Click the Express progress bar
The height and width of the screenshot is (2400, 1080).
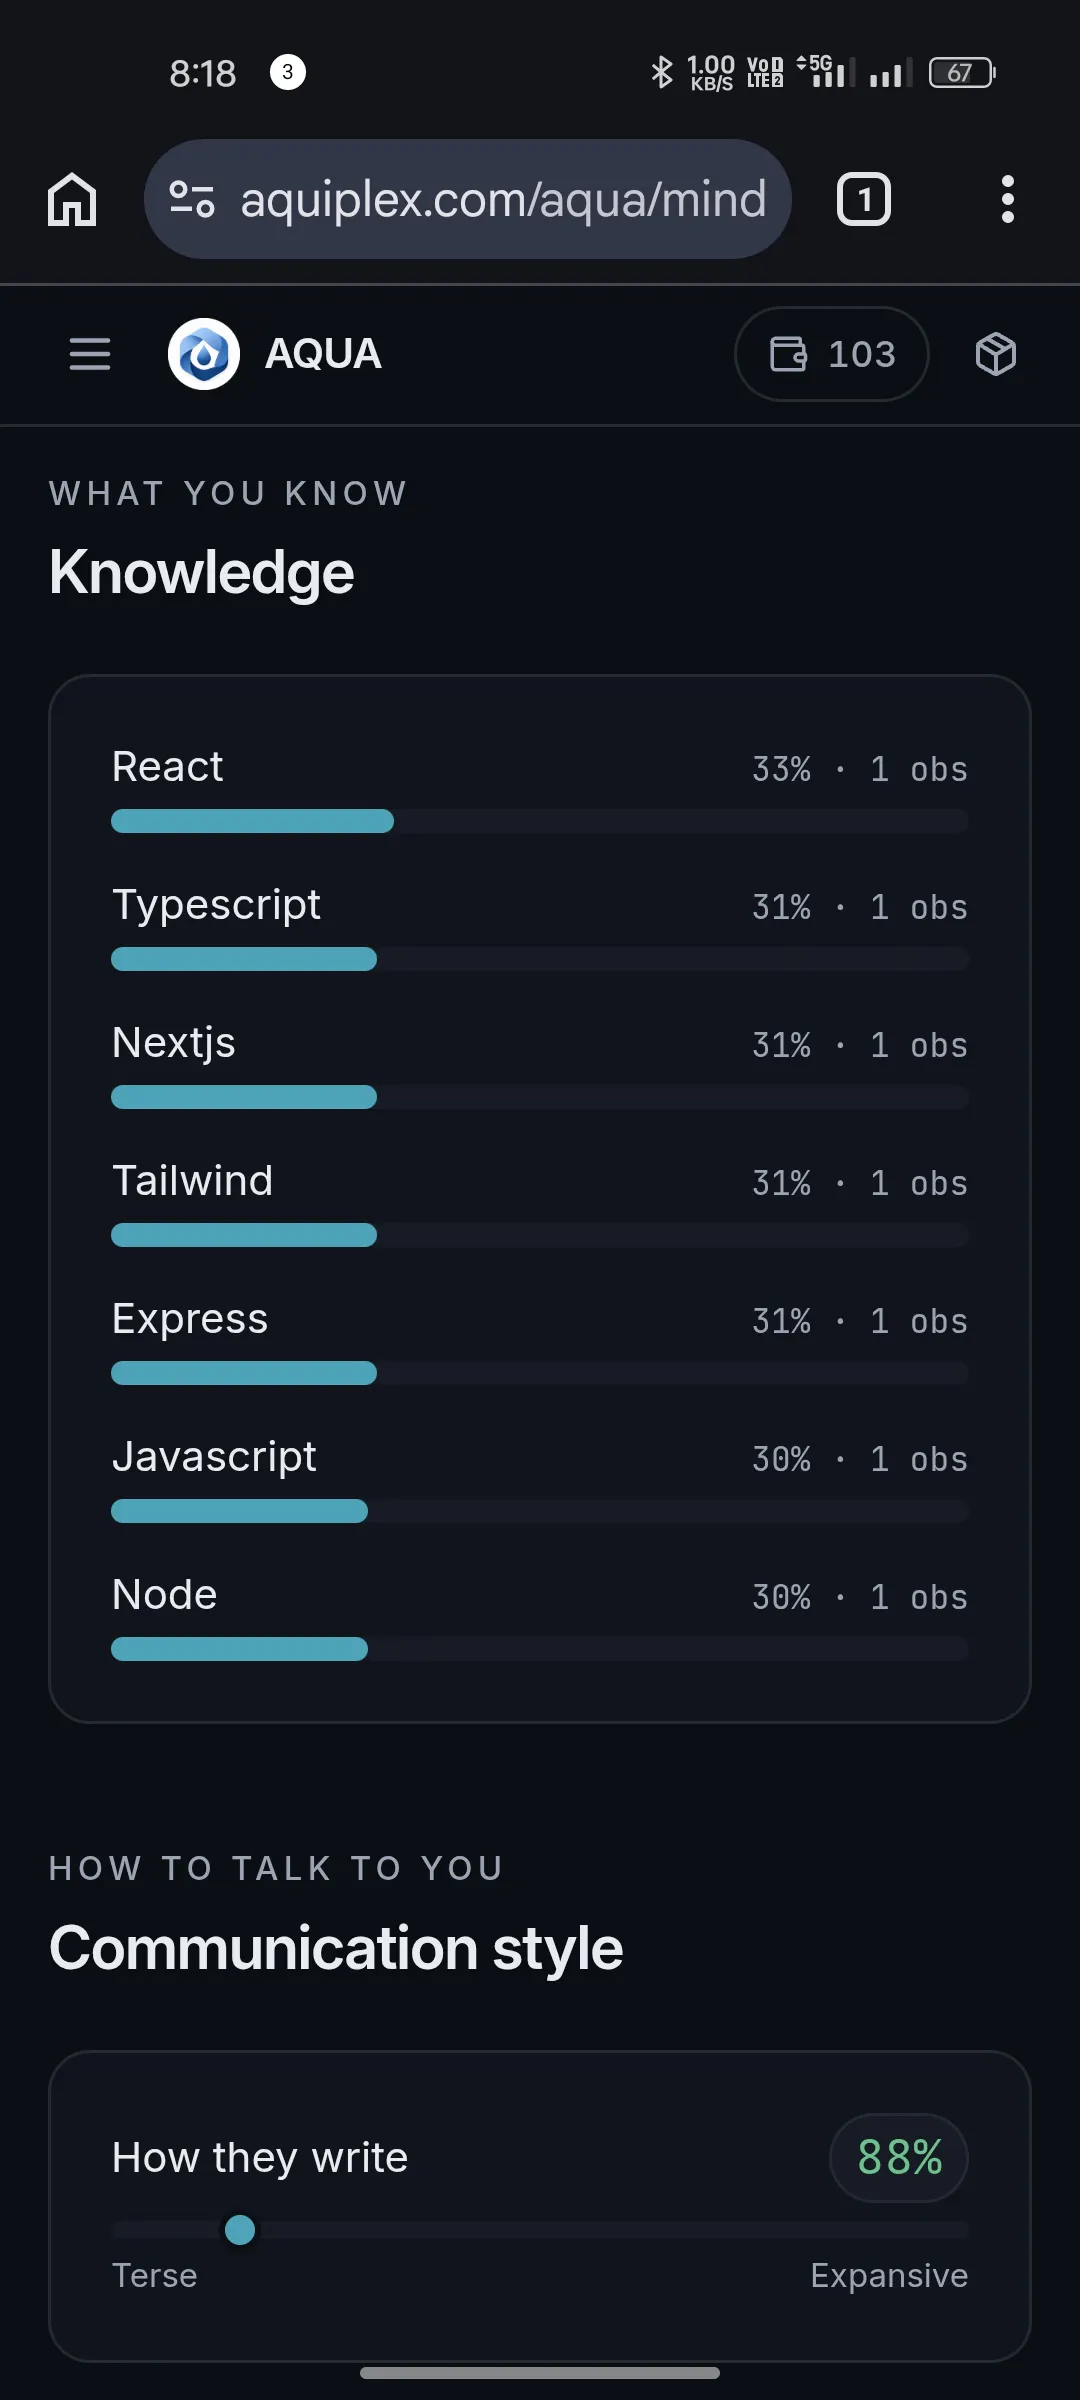[540, 1373]
